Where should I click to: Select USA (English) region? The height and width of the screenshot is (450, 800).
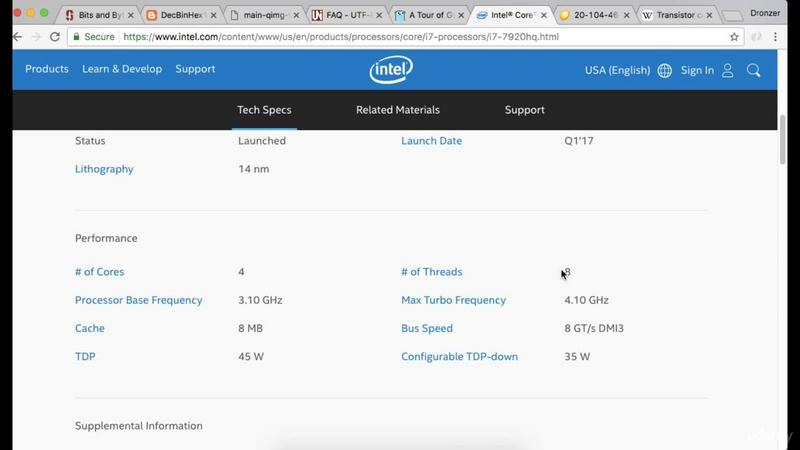point(617,70)
